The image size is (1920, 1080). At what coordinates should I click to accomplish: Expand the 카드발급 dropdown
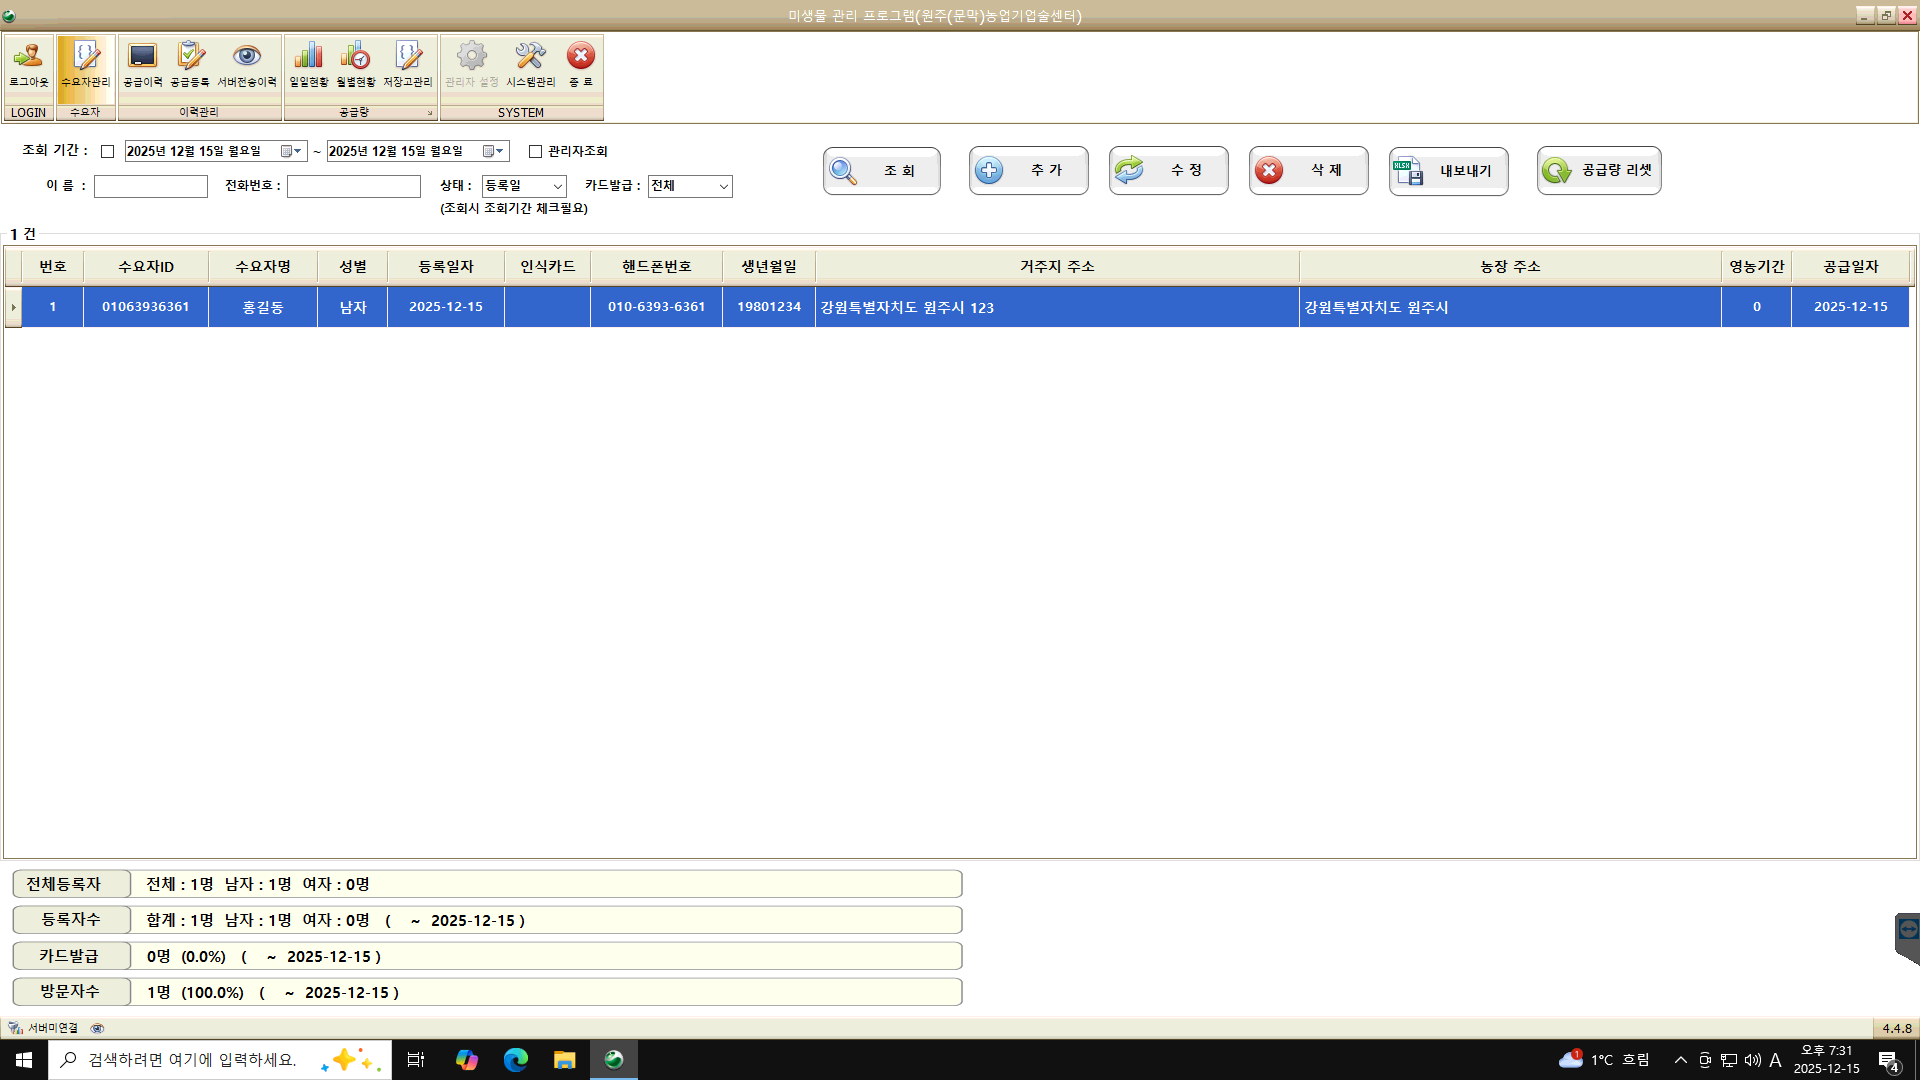click(x=723, y=187)
